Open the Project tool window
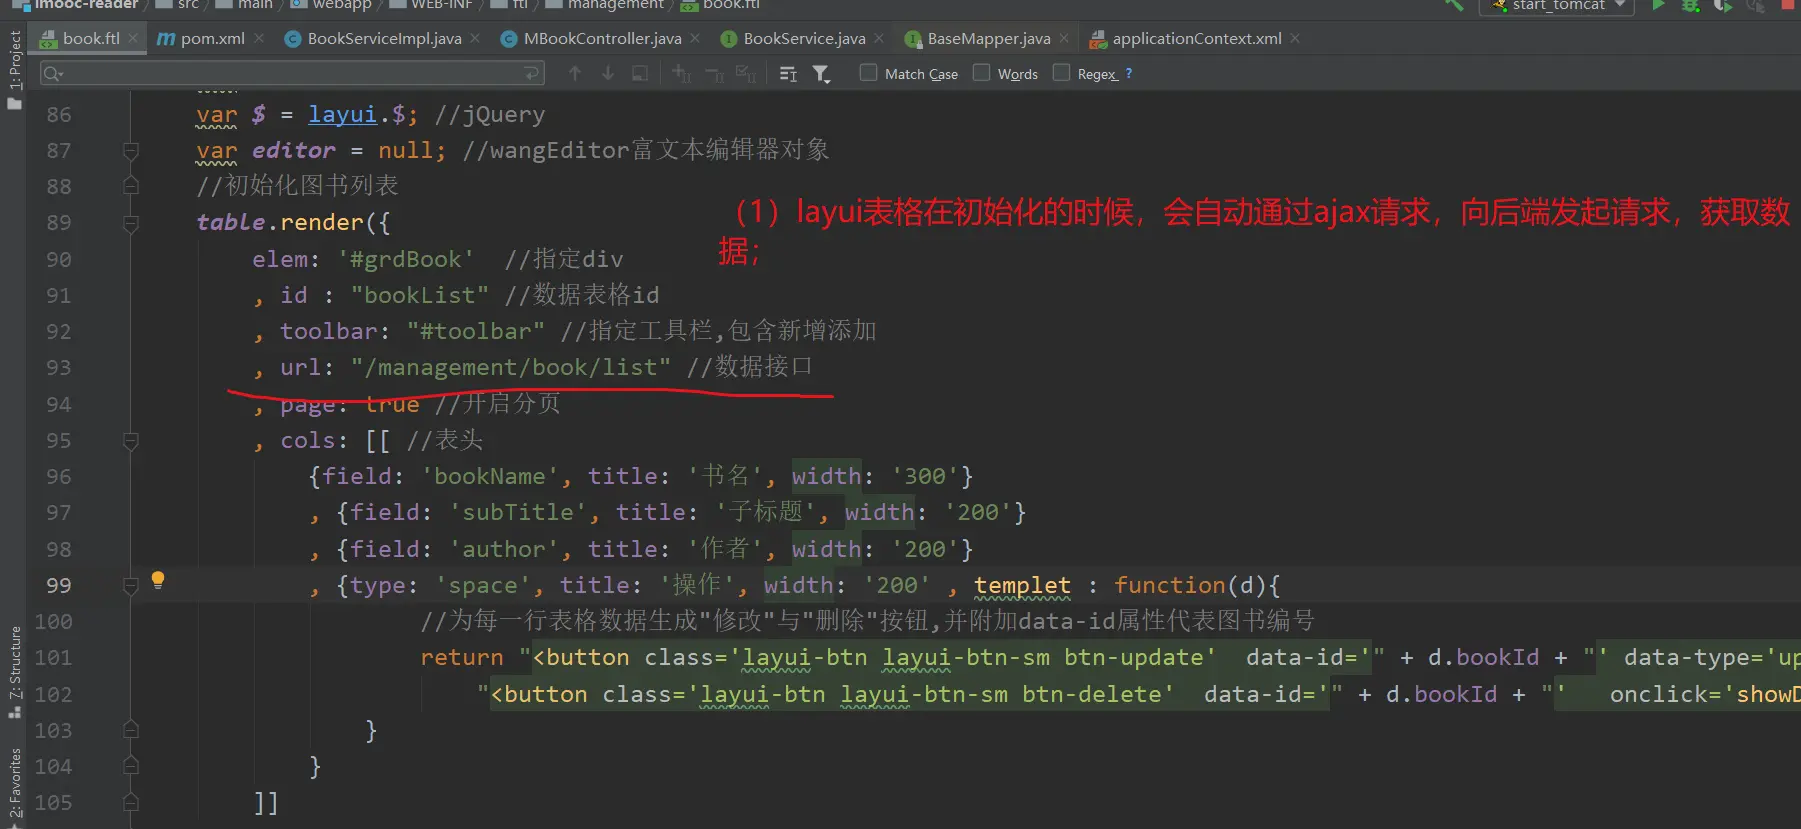 [14, 69]
